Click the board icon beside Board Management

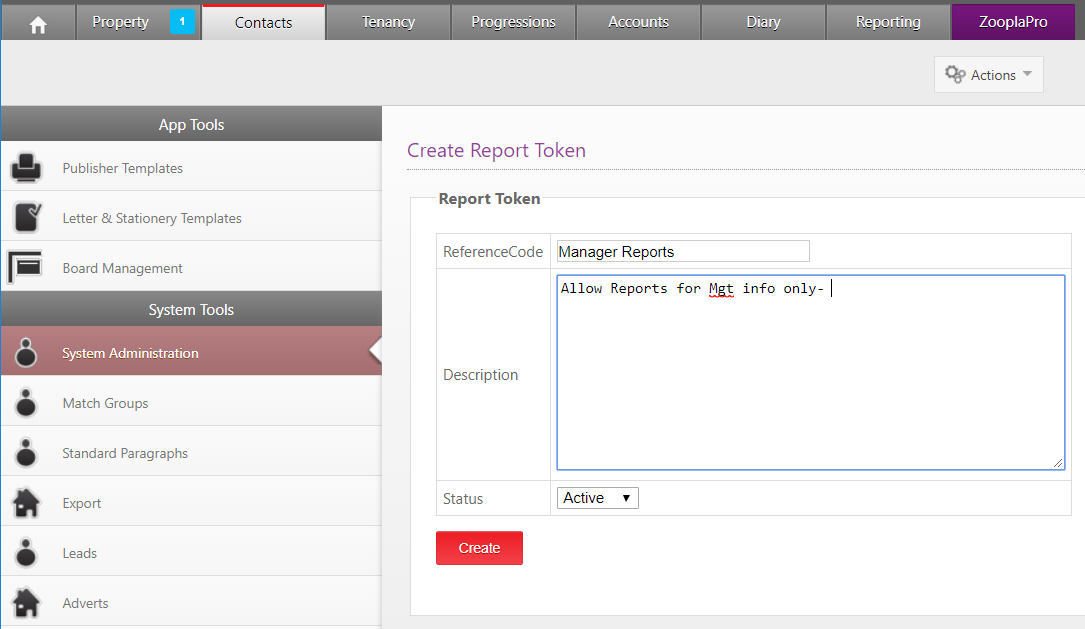[25, 267]
